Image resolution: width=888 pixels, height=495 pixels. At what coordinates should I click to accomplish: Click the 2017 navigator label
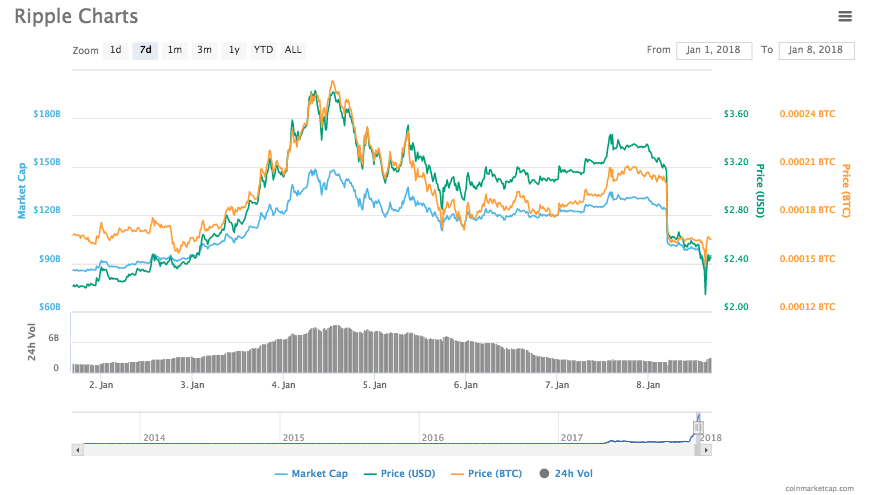pos(572,438)
